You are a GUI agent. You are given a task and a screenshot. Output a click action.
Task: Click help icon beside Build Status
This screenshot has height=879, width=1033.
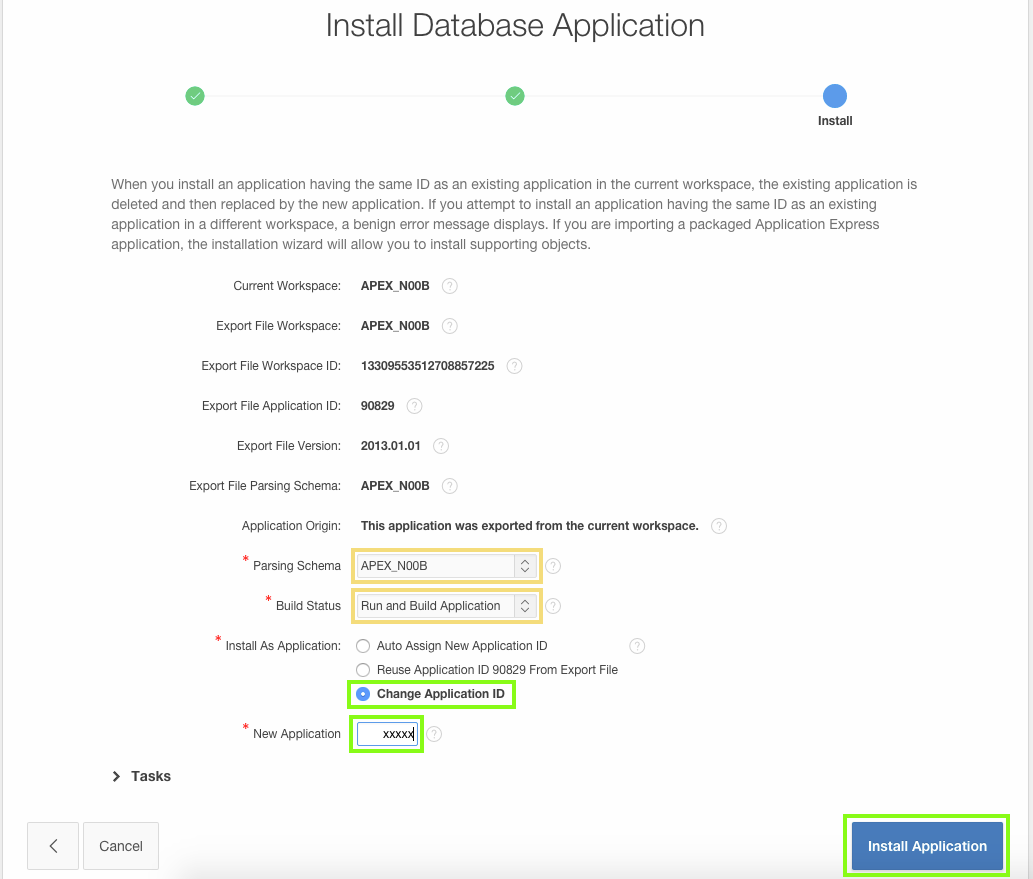coord(553,606)
